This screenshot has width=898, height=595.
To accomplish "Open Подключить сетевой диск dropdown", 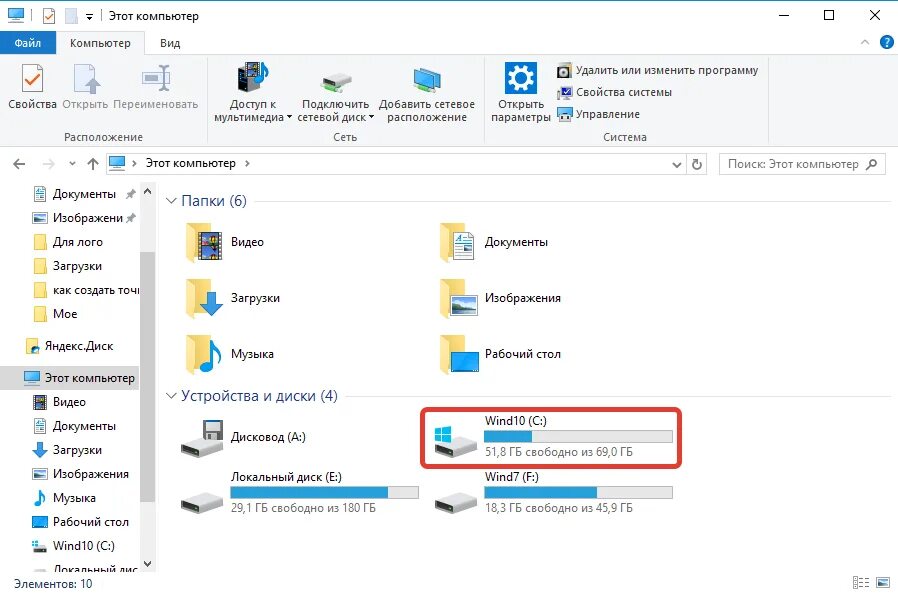I will [x=336, y=93].
